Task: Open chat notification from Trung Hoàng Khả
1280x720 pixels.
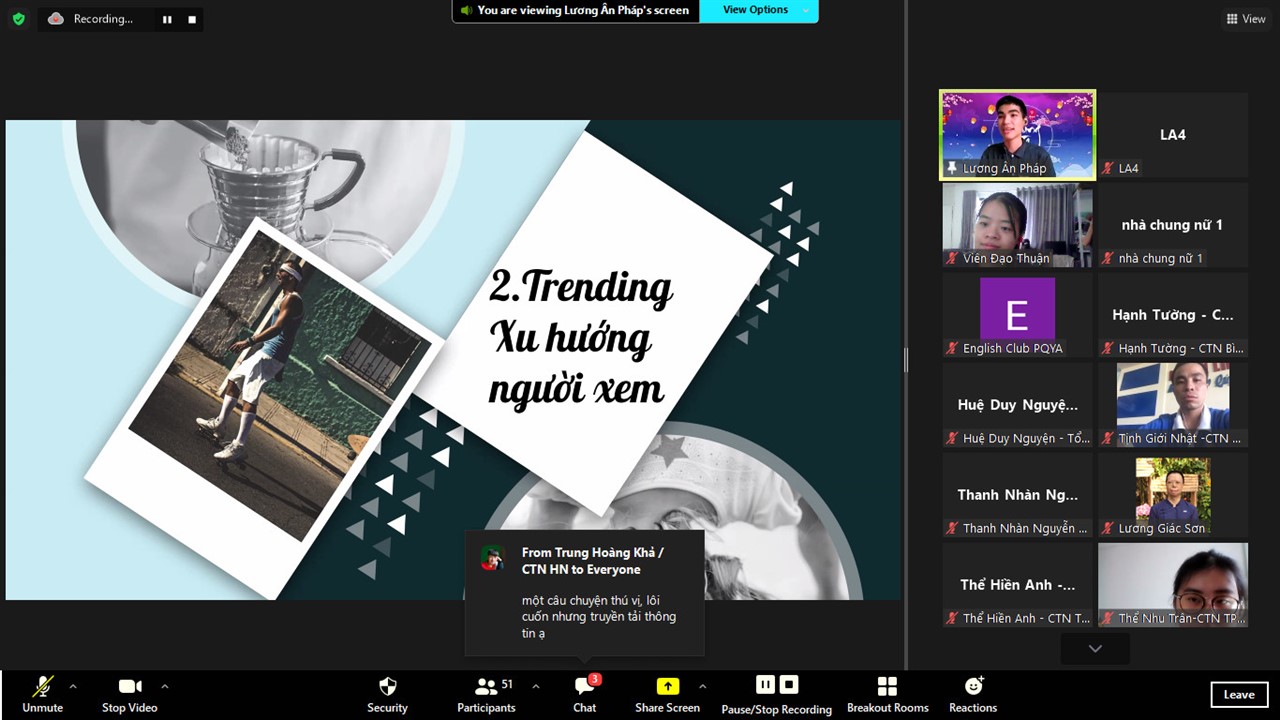Action: coord(585,593)
